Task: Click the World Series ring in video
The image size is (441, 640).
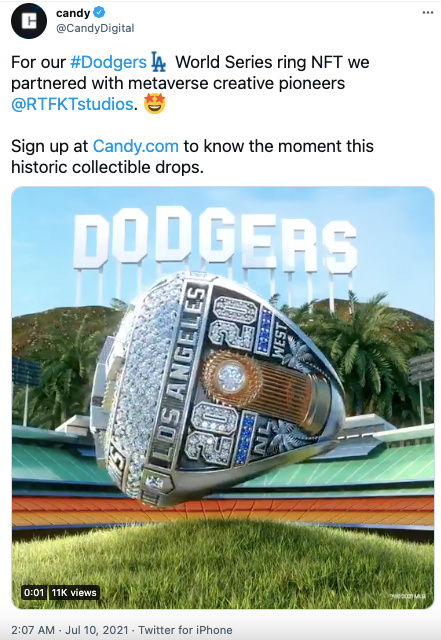Action: [218, 389]
